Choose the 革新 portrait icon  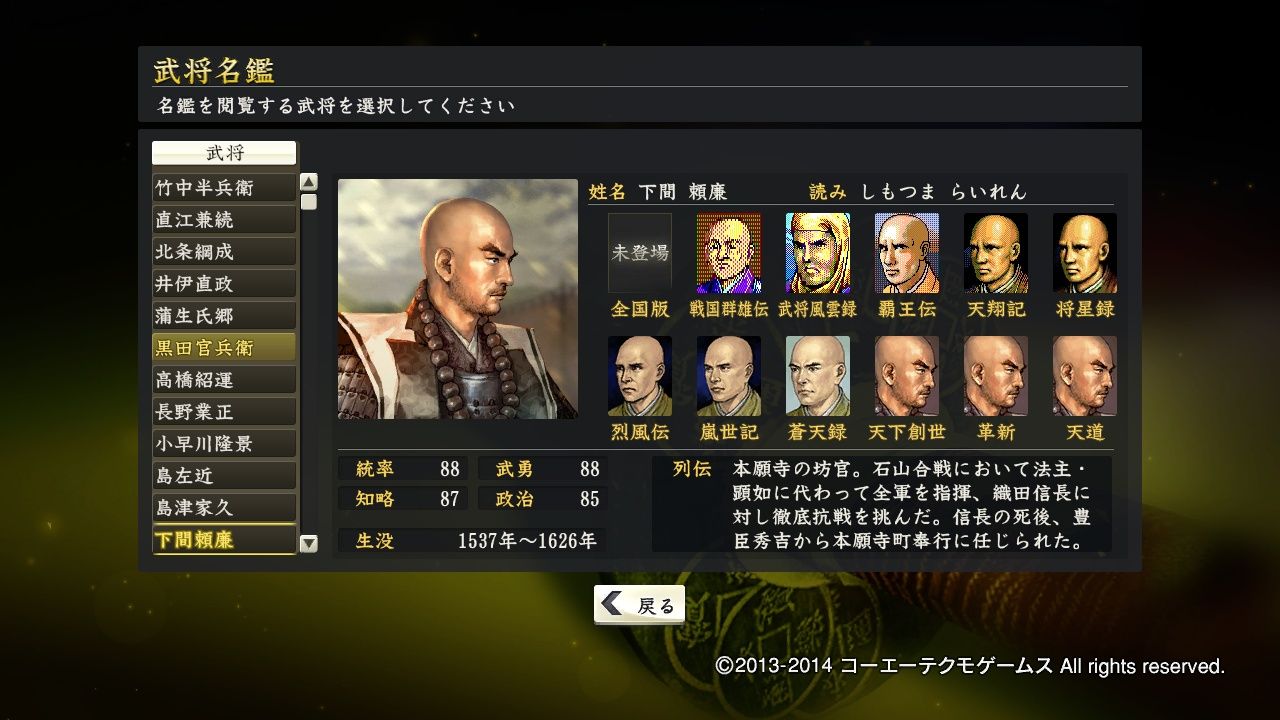[x=996, y=376]
